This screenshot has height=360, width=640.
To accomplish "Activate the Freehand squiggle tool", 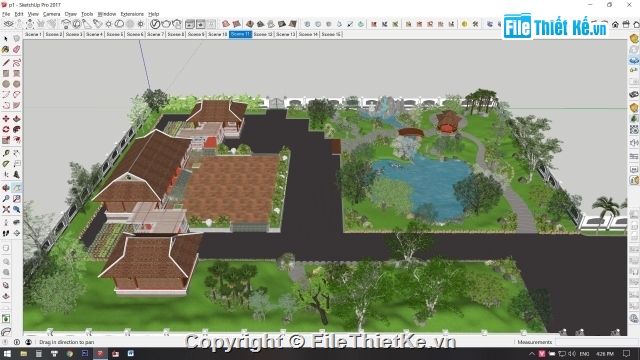I will [x=16, y=62].
